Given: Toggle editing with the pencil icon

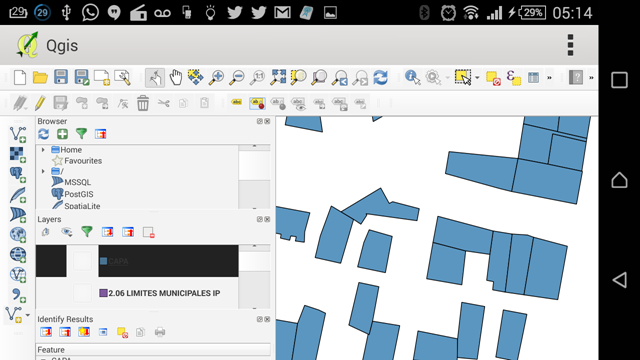Looking at the screenshot, I should [x=40, y=103].
